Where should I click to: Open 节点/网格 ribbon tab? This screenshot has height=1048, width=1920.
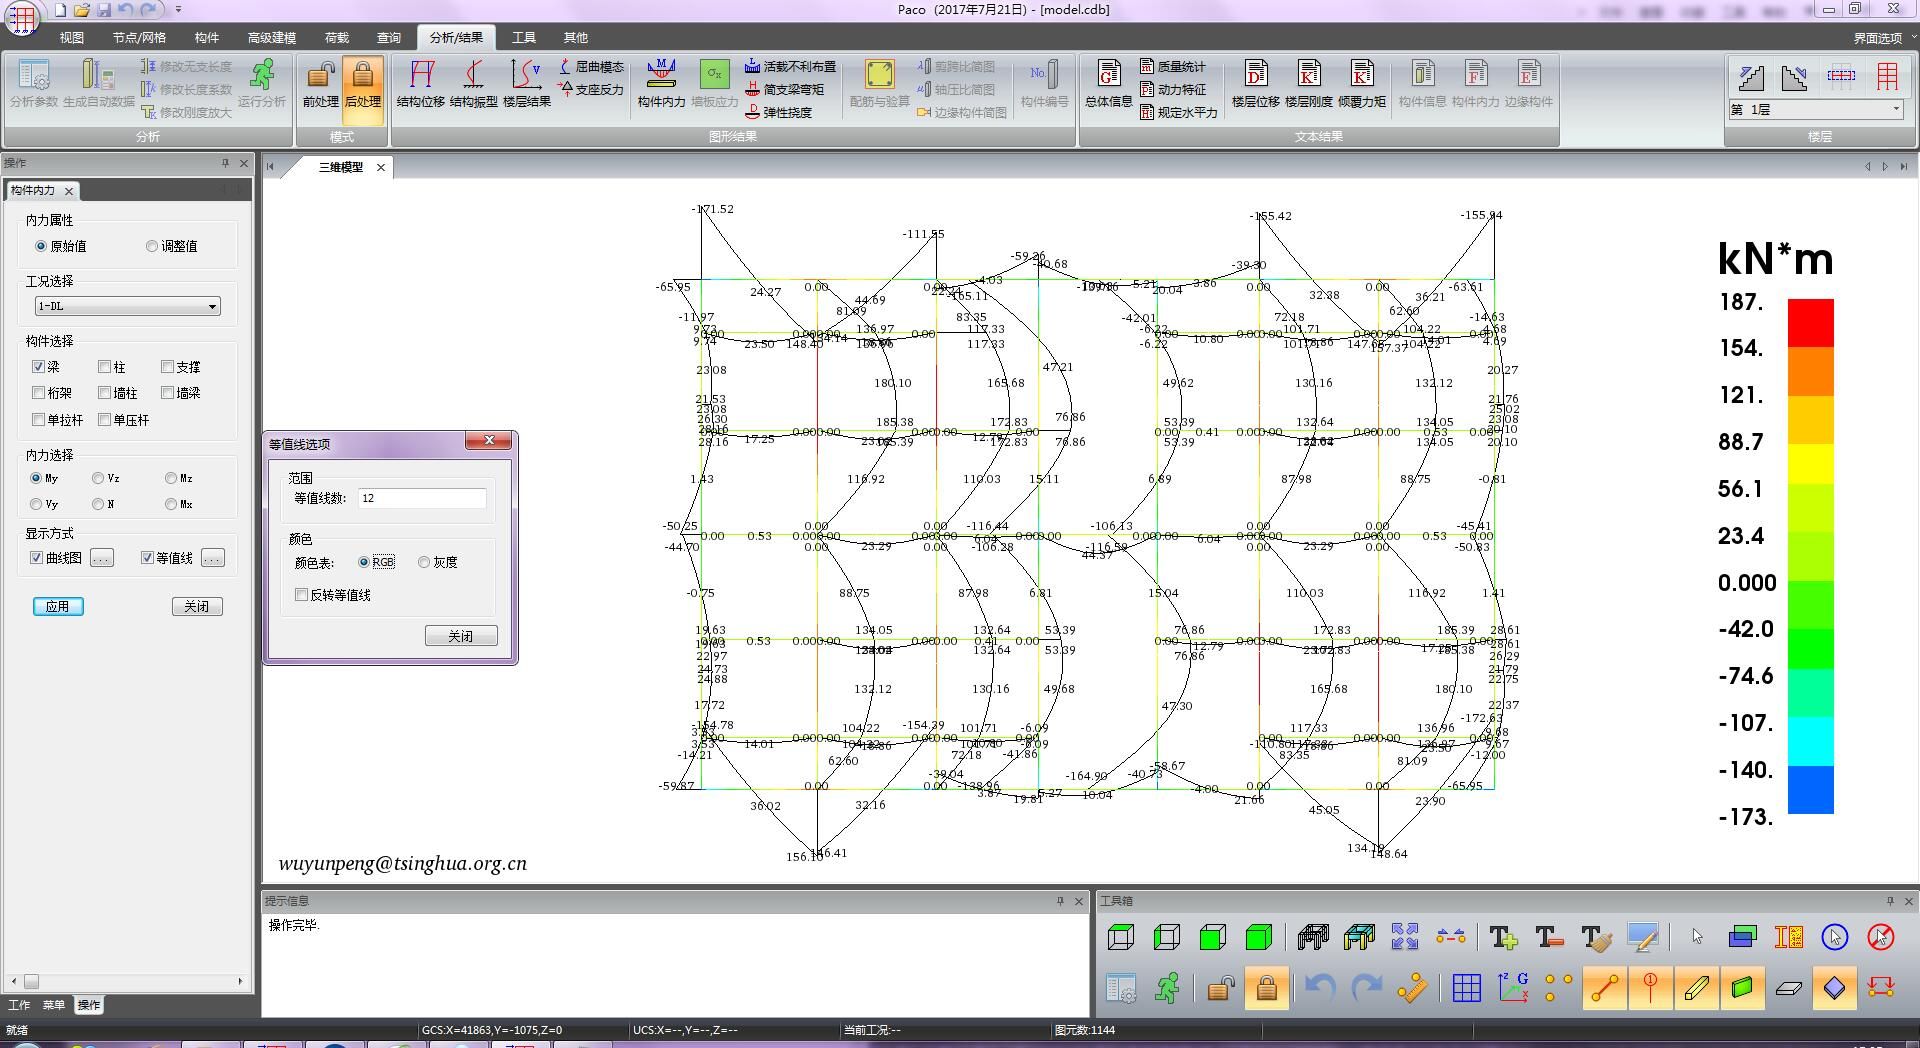point(139,37)
